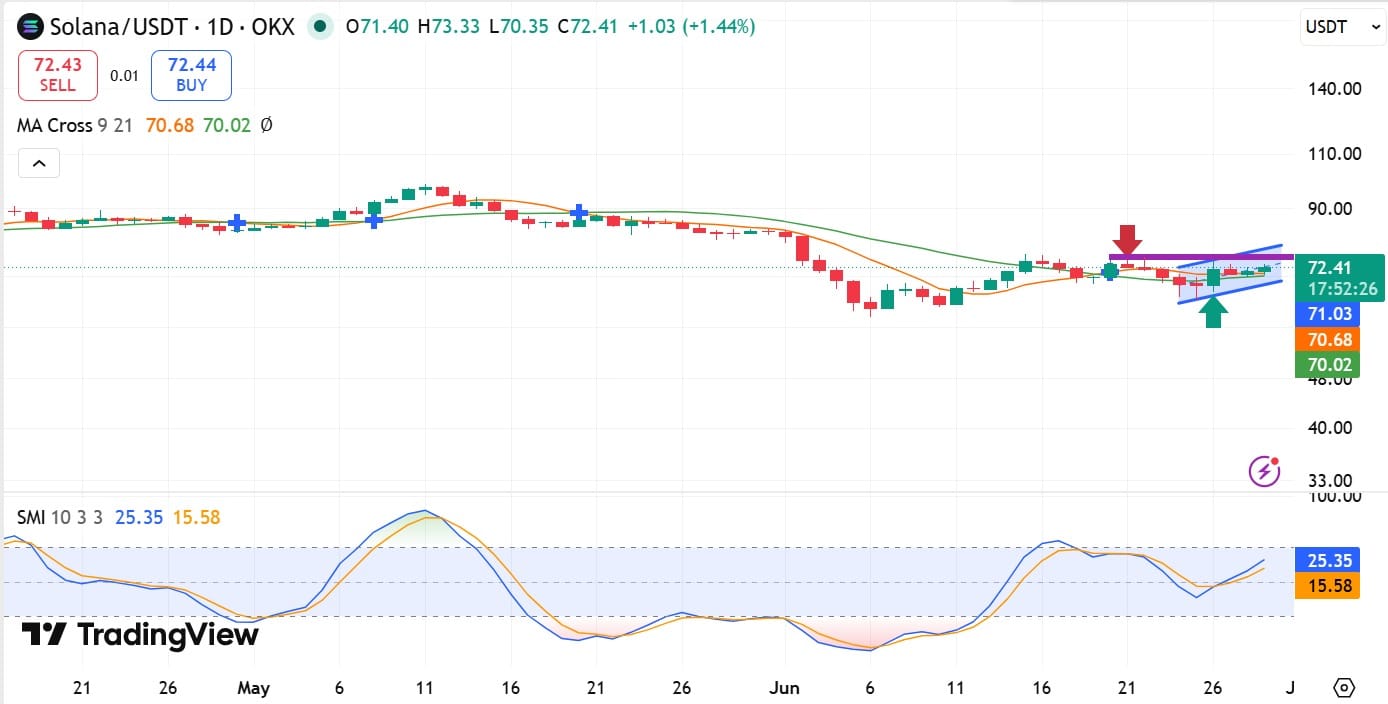Click the purple horizontal resistance line
Screen dimensions: 1388x704
point(1201,258)
